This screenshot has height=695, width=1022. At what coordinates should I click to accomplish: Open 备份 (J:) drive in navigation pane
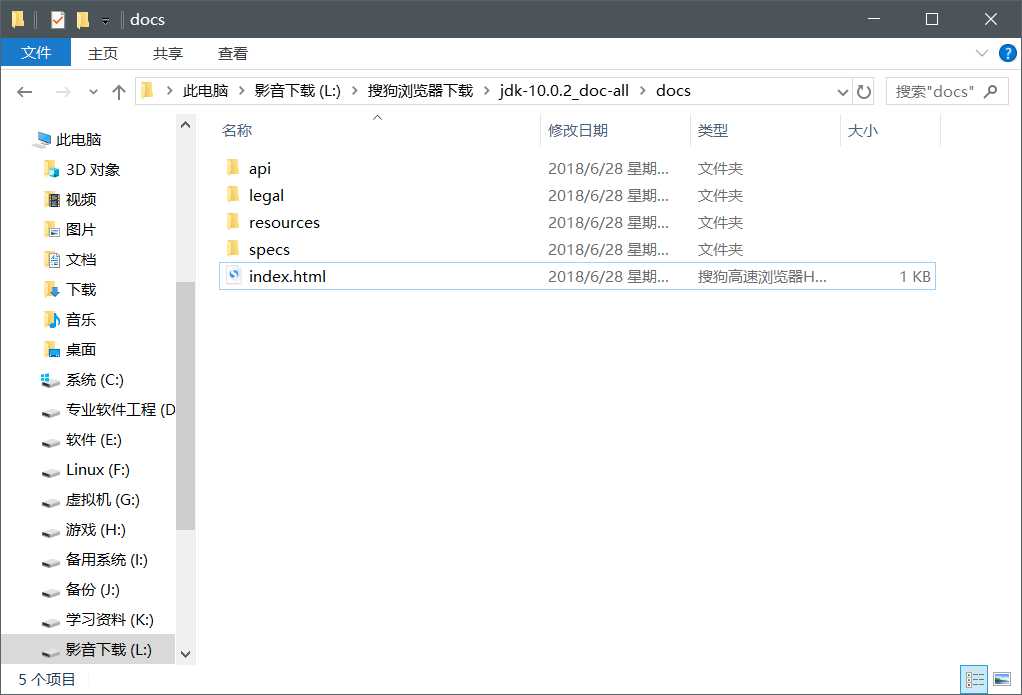pyautogui.click(x=93, y=589)
